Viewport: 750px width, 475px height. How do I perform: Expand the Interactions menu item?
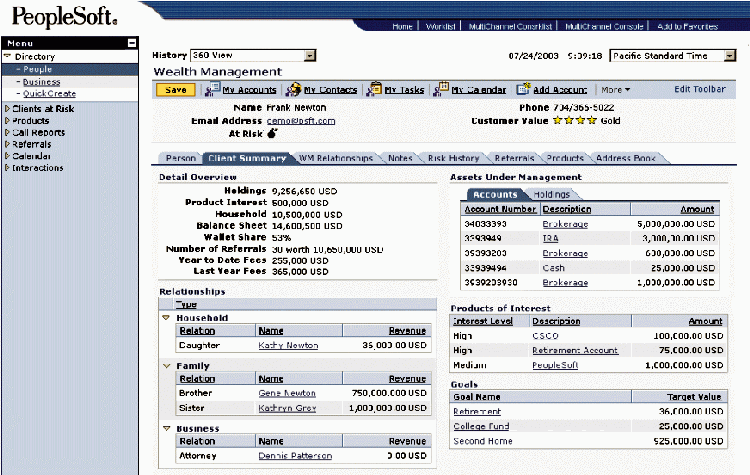pyautogui.click(x=7, y=167)
